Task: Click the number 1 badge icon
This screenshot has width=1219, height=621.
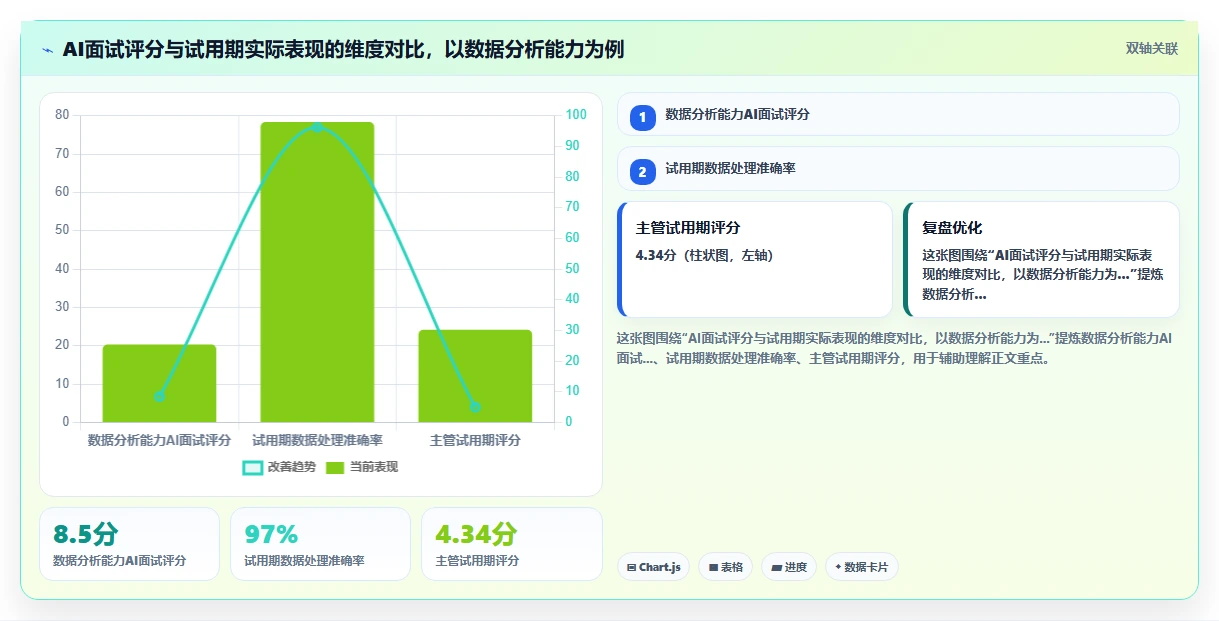Action: [643, 117]
